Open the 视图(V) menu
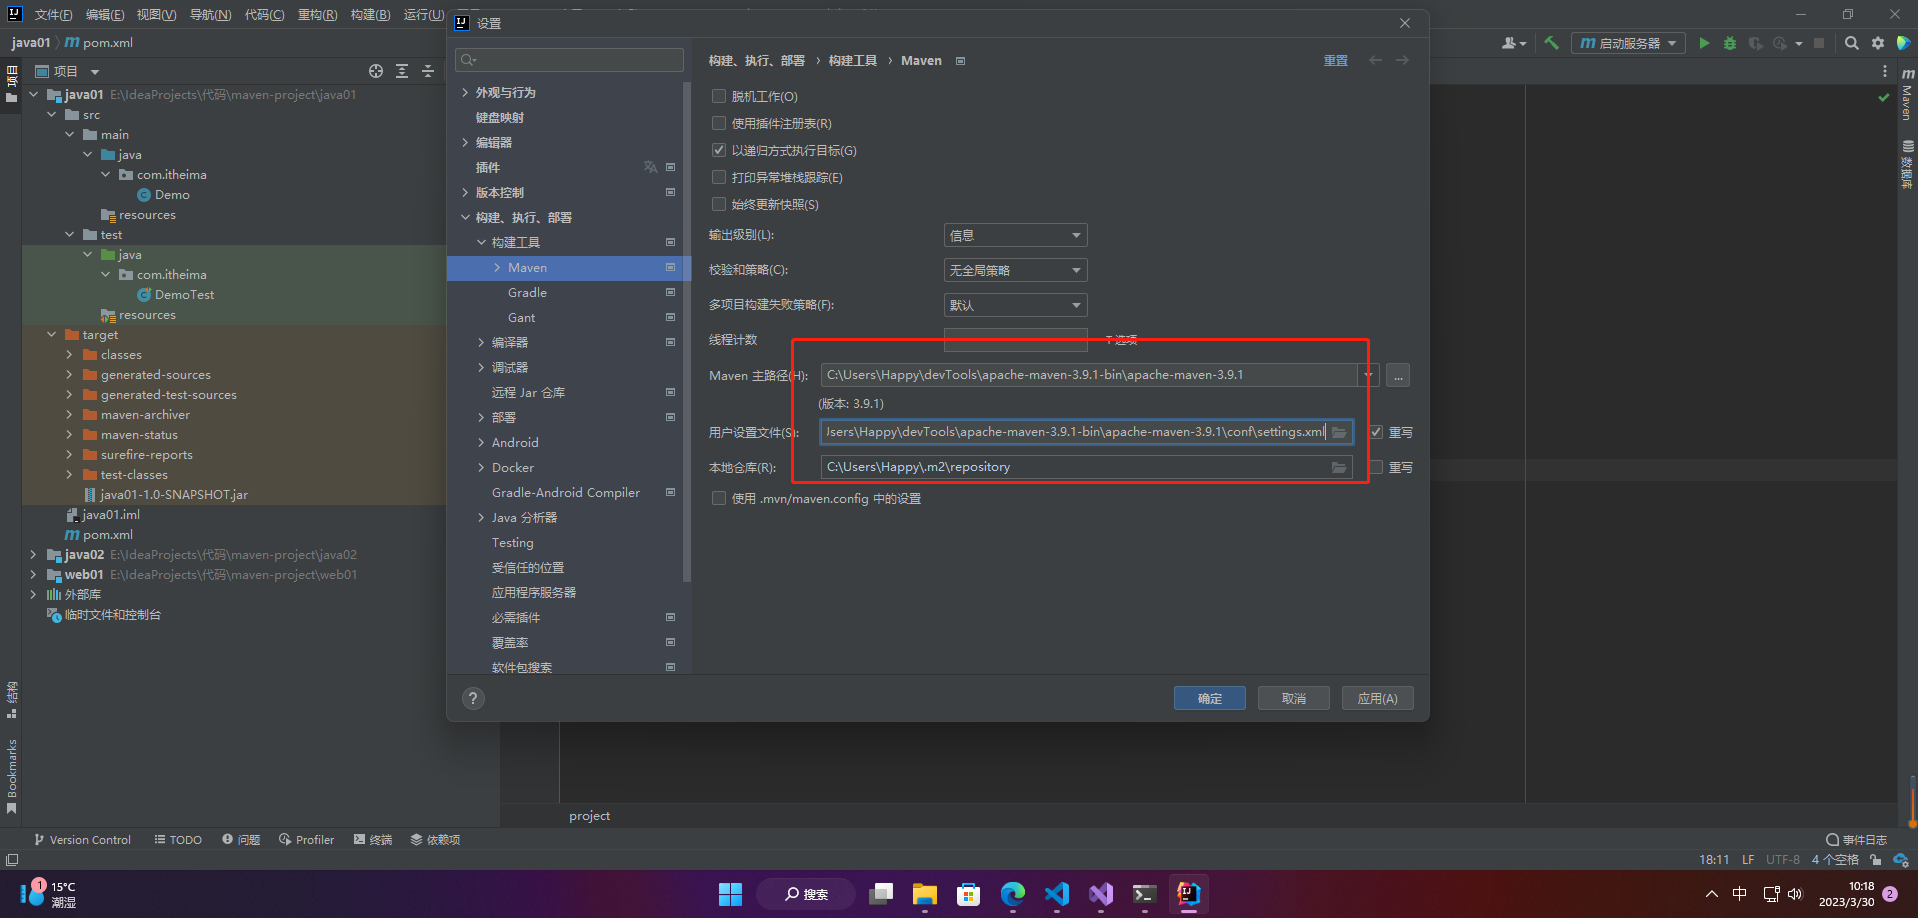The width and height of the screenshot is (1918, 918). click(x=157, y=15)
